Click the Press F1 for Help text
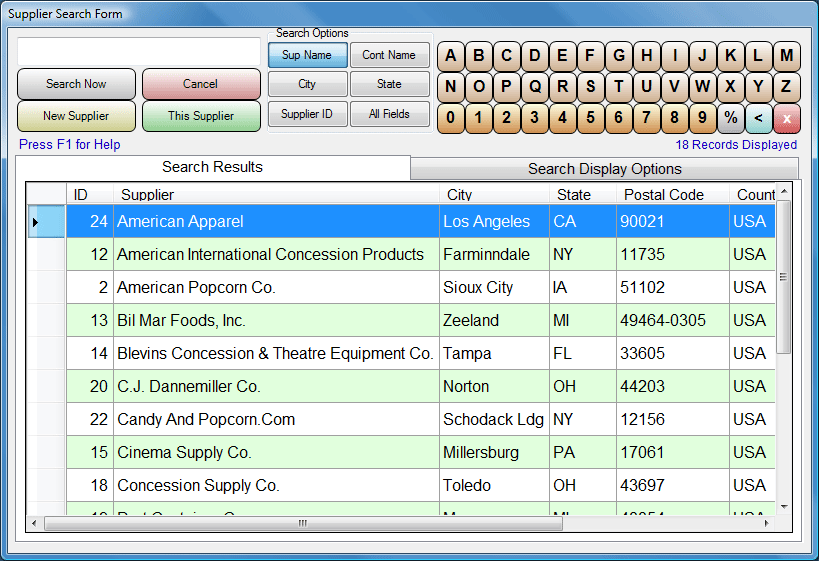819x561 pixels. pyautogui.click(x=69, y=144)
